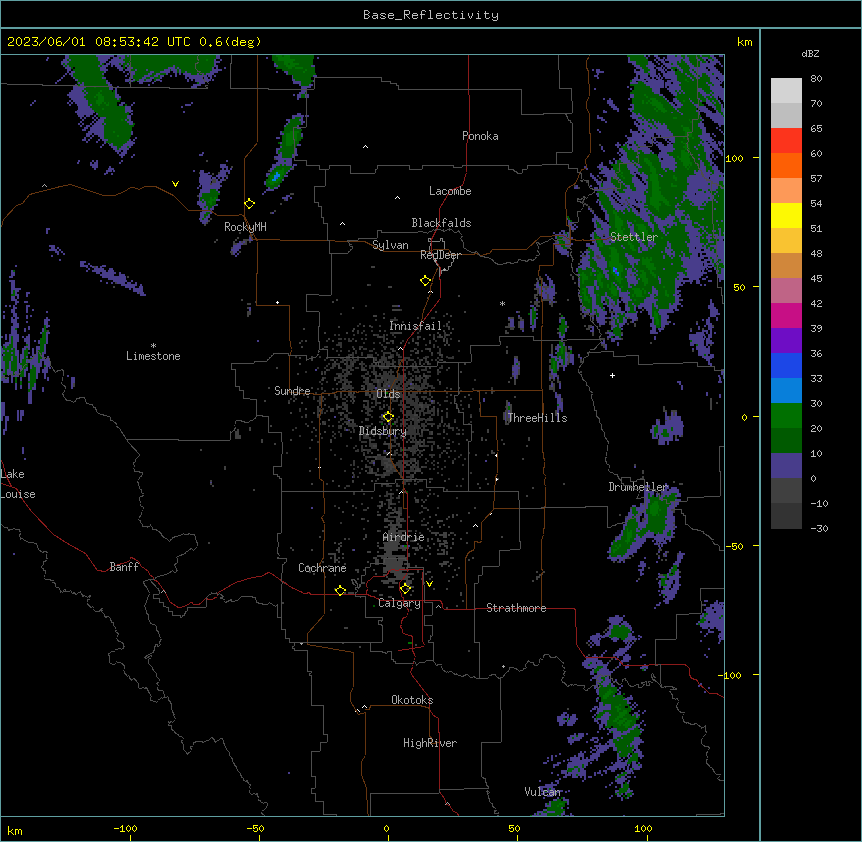
Task: Click the Limestone label
Action: coord(153,356)
